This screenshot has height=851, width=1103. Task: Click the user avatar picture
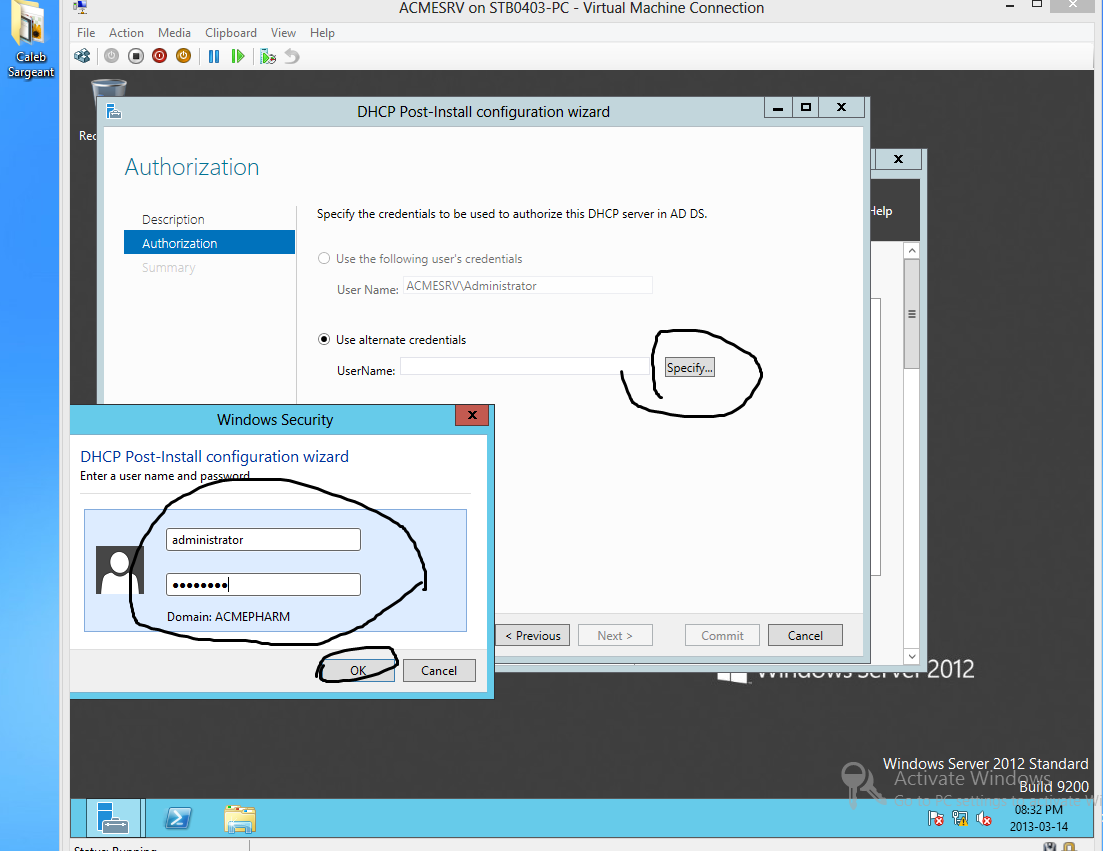tap(120, 570)
